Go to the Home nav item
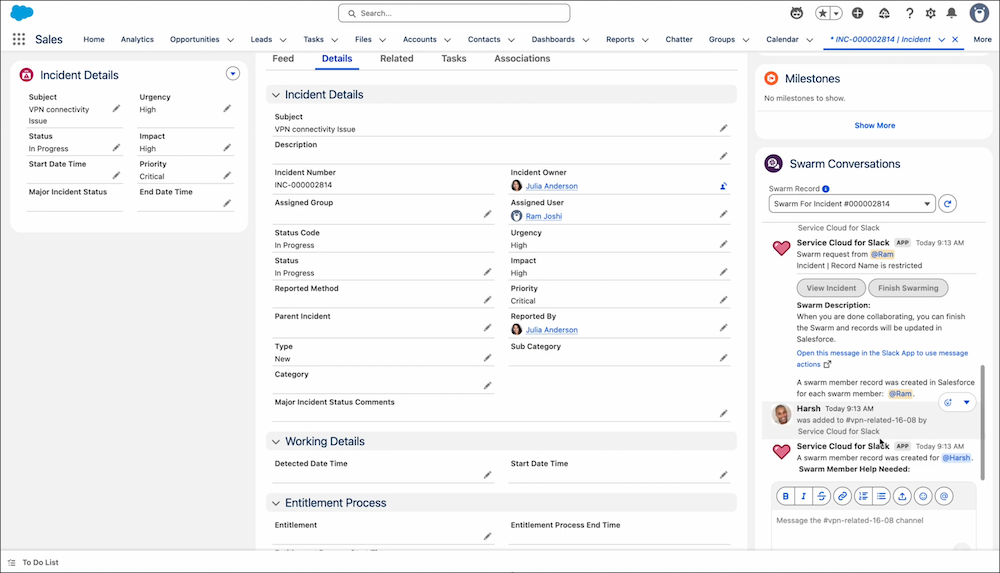The height and width of the screenshot is (573, 1000). (x=94, y=39)
